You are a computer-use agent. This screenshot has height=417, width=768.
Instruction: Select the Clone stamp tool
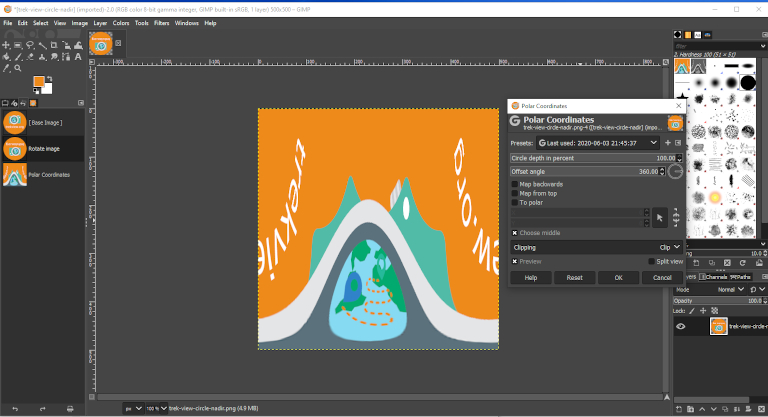[42, 57]
